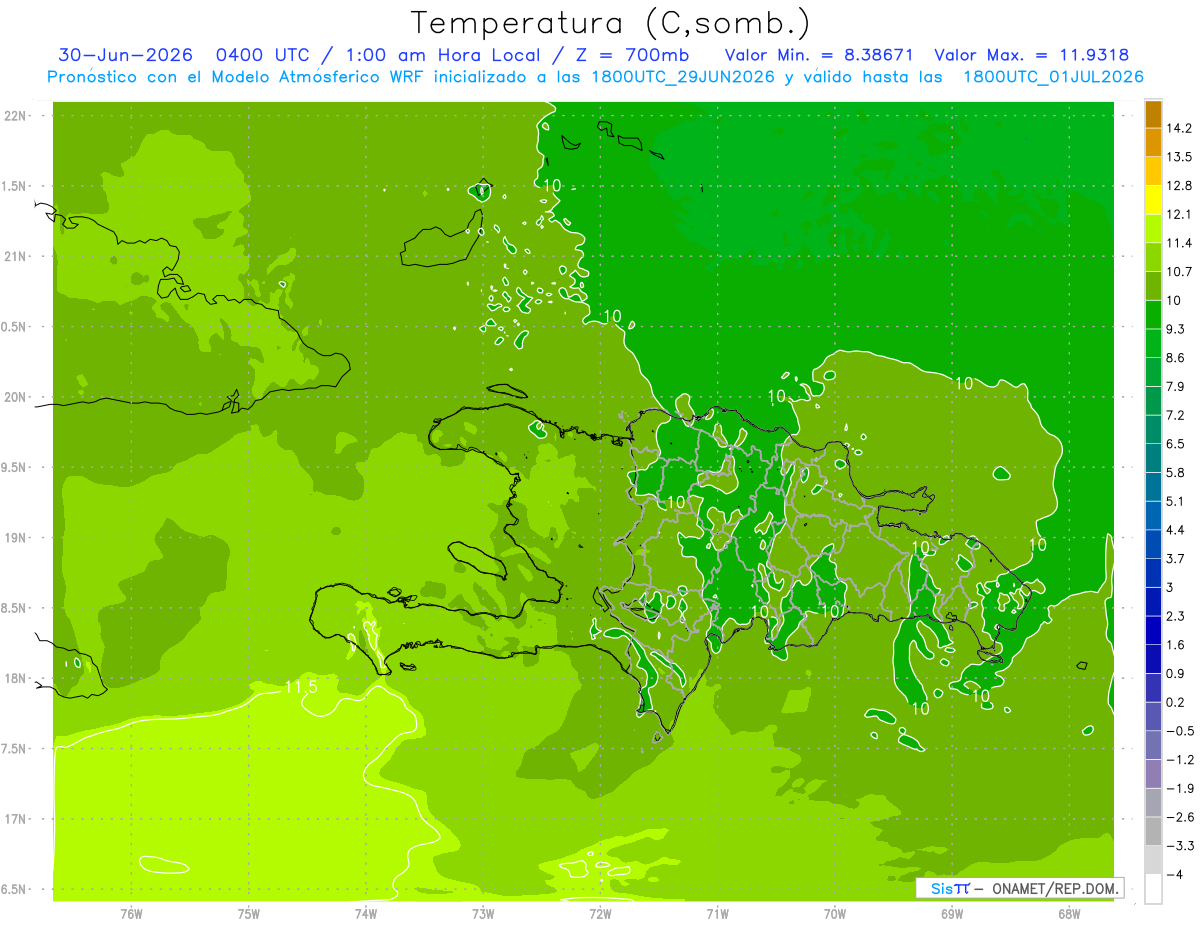This screenshot has height=927, width=1200.
Task: Click the "0.2" colorbar label
Action: pos(1176,702)
